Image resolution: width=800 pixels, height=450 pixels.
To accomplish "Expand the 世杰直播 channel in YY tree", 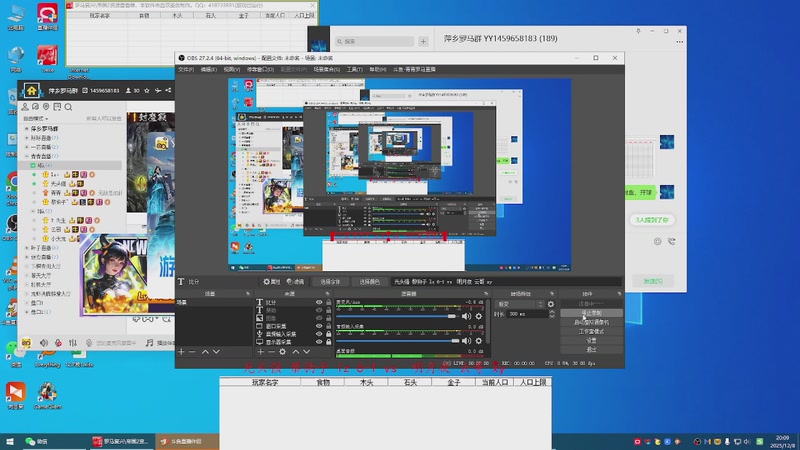I will 27,257.
